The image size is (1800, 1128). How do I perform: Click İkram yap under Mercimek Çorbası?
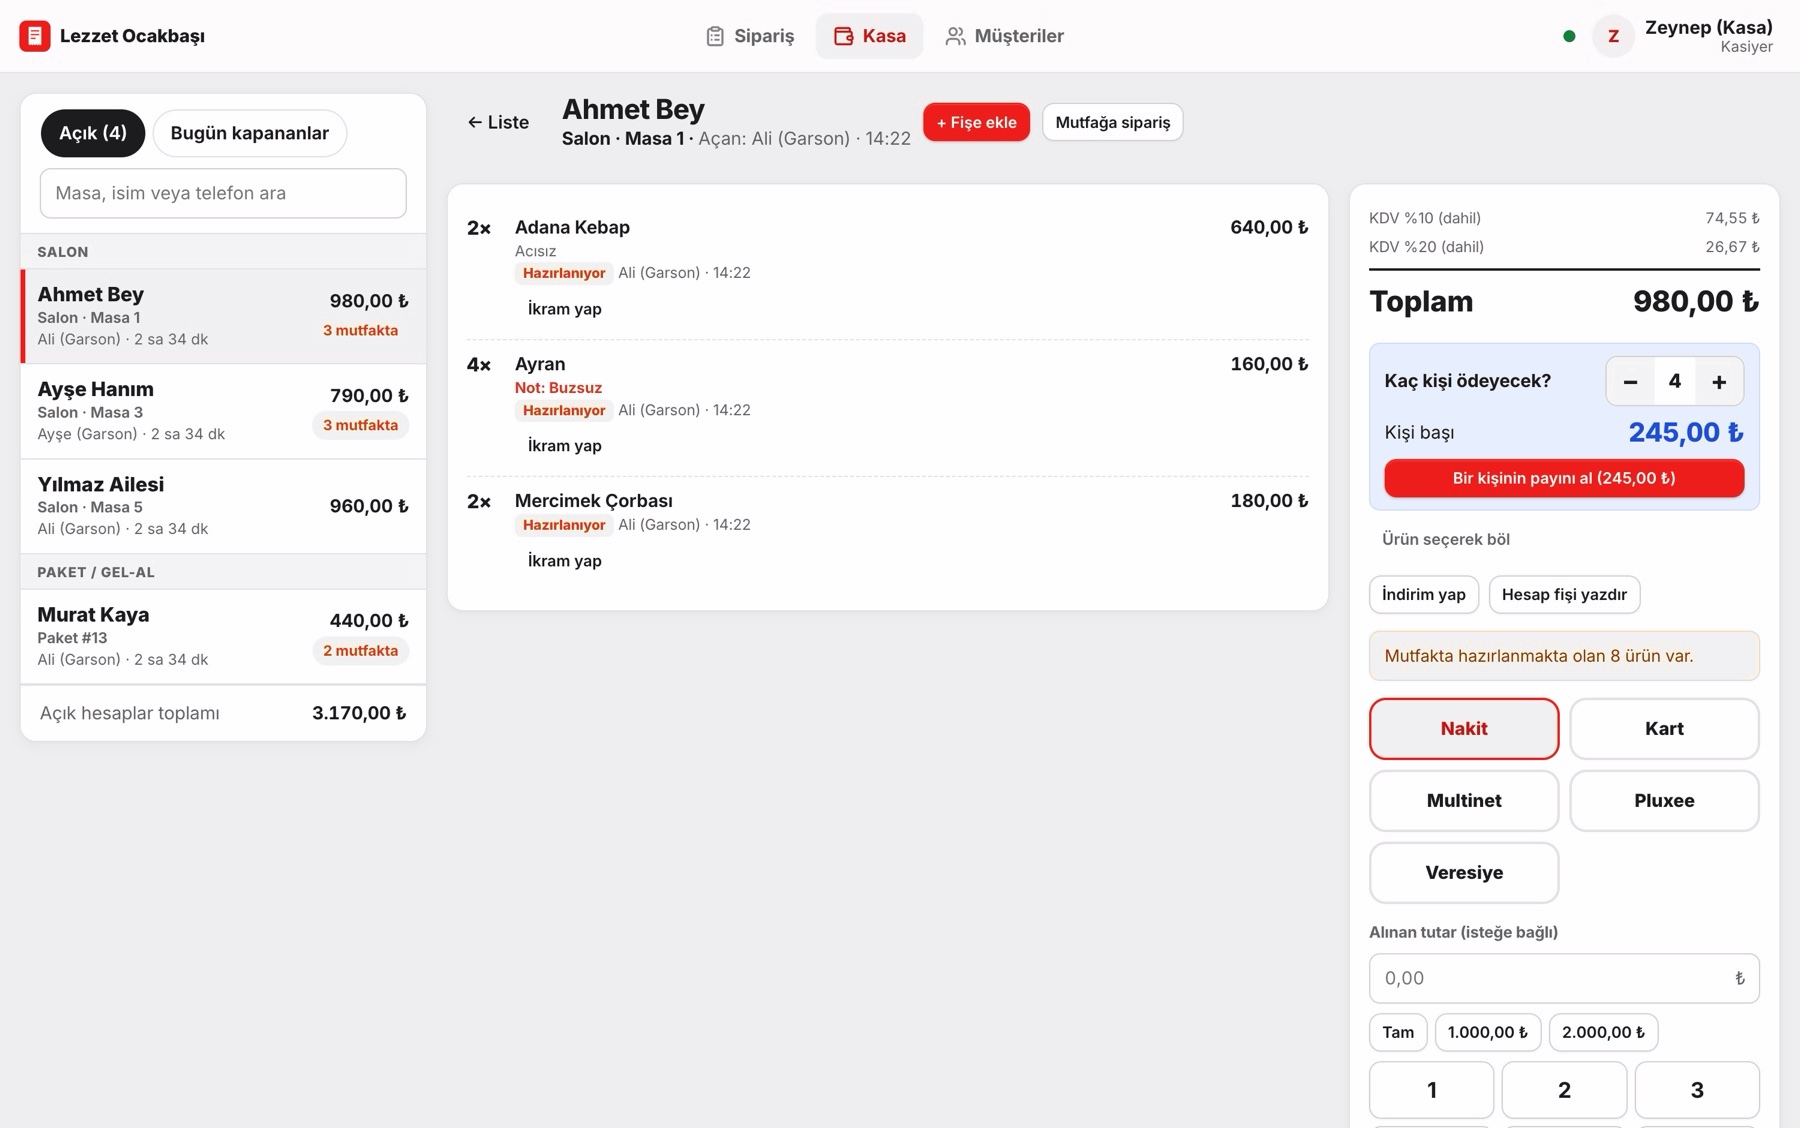[x=564, y=561]
